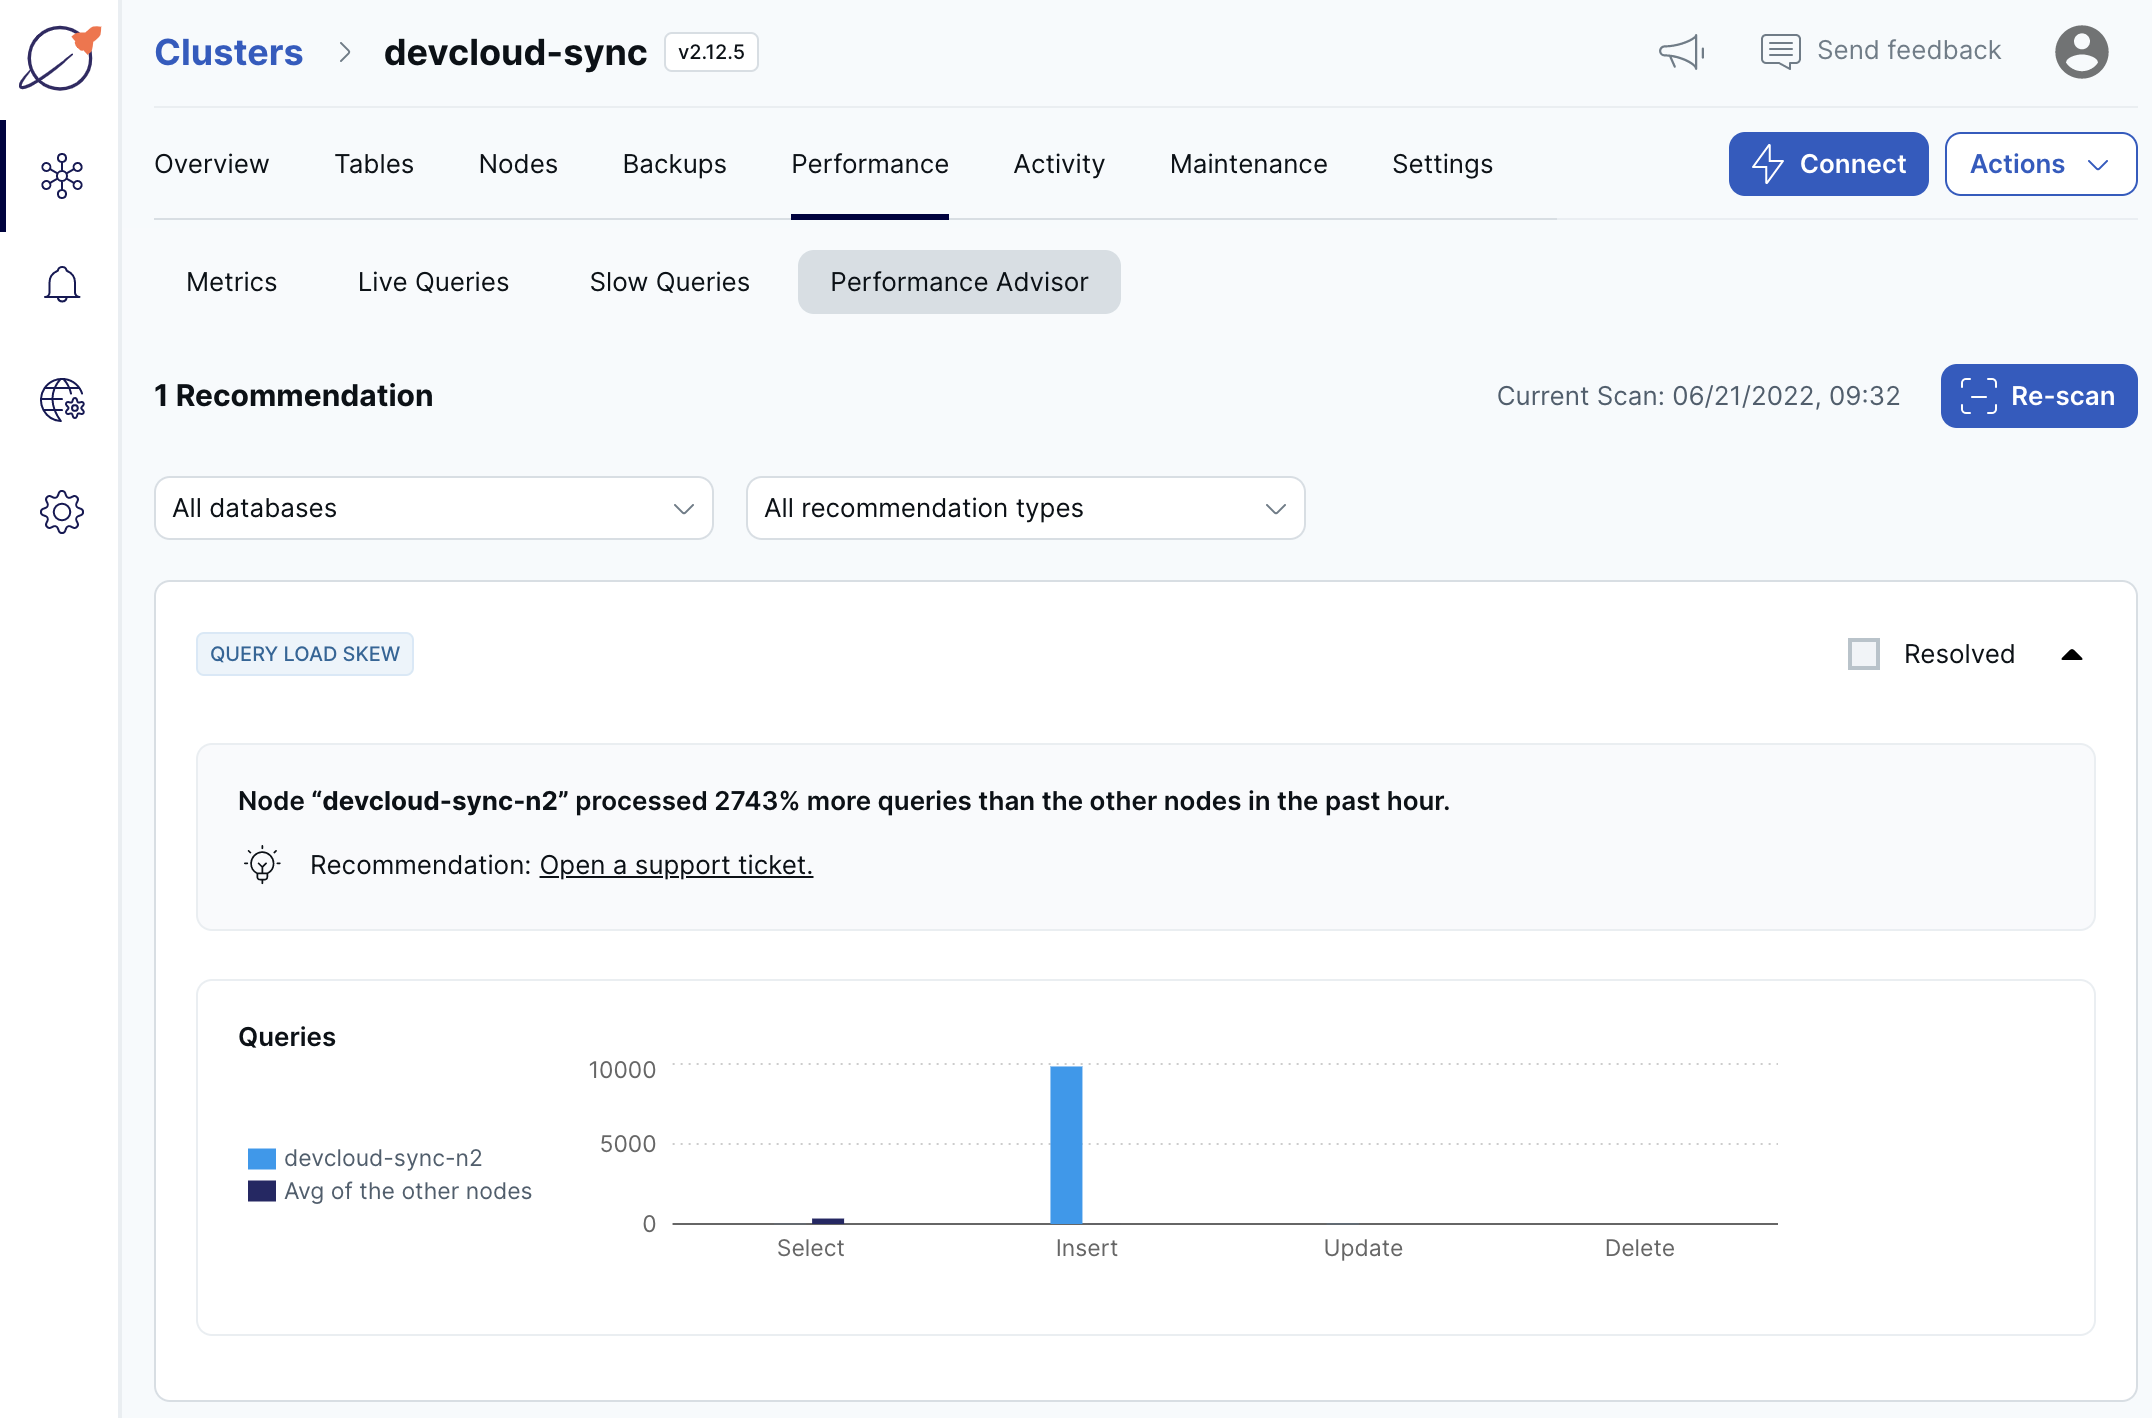
Task: Open the All recommendation types dropdown
Action: (x=1025, y=508)
